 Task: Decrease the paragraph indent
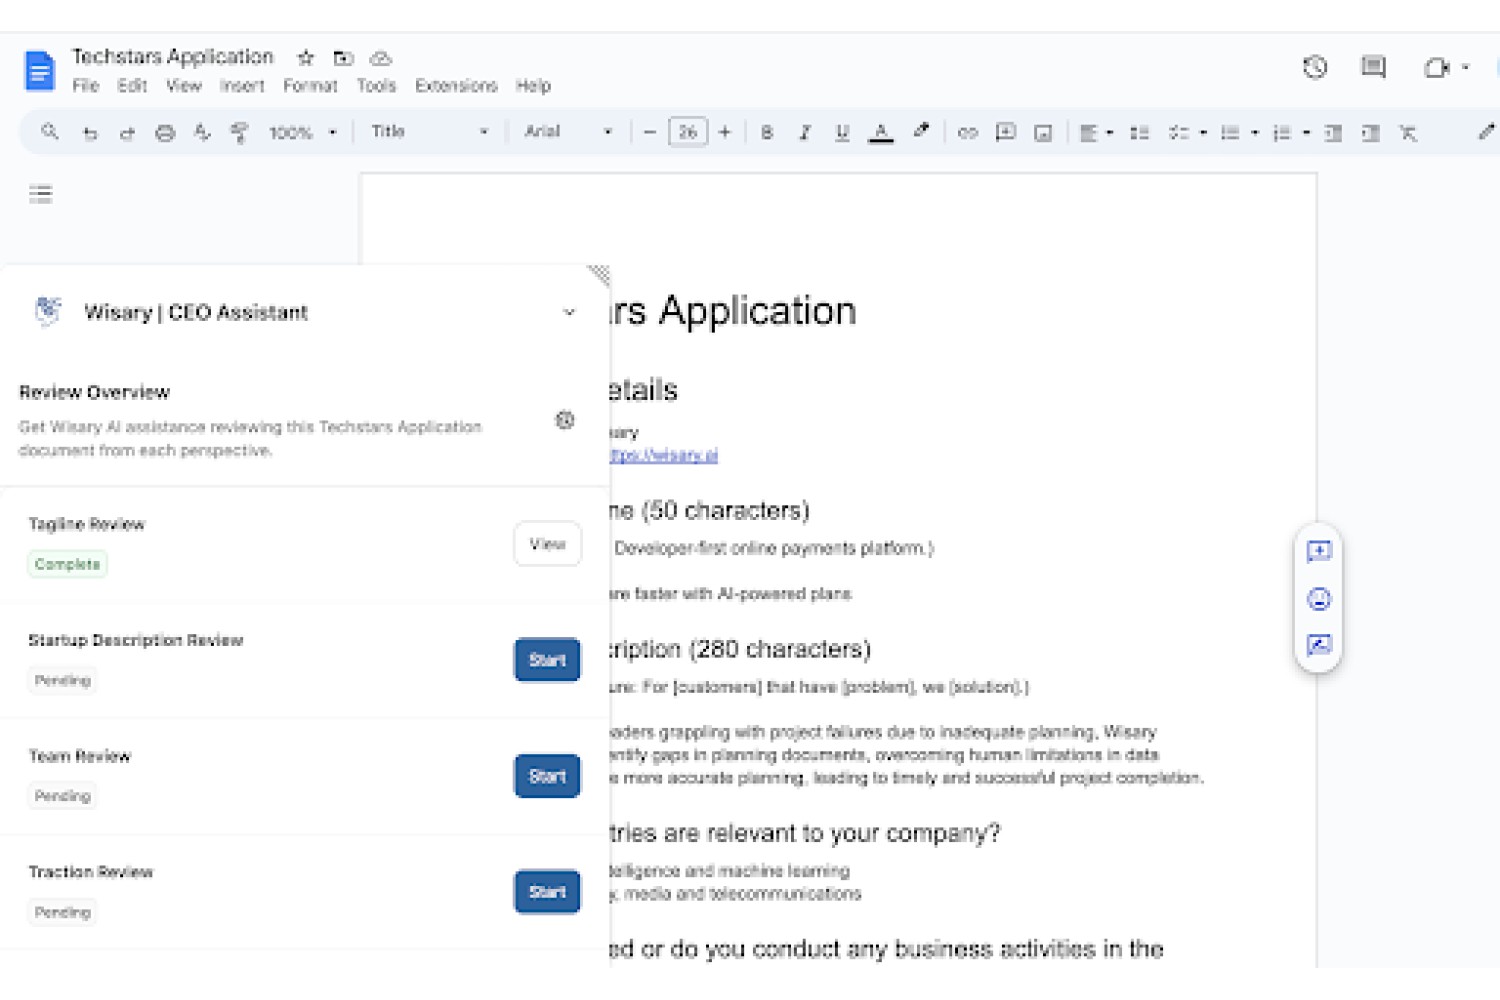[x=1333, y=133]
